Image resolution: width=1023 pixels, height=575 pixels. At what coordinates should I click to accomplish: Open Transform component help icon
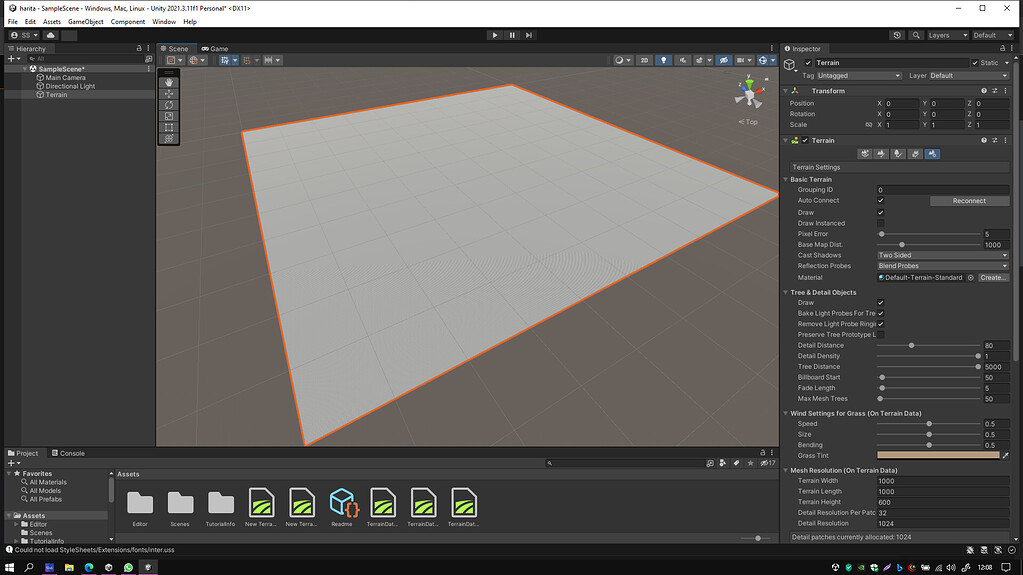[984, 91]
